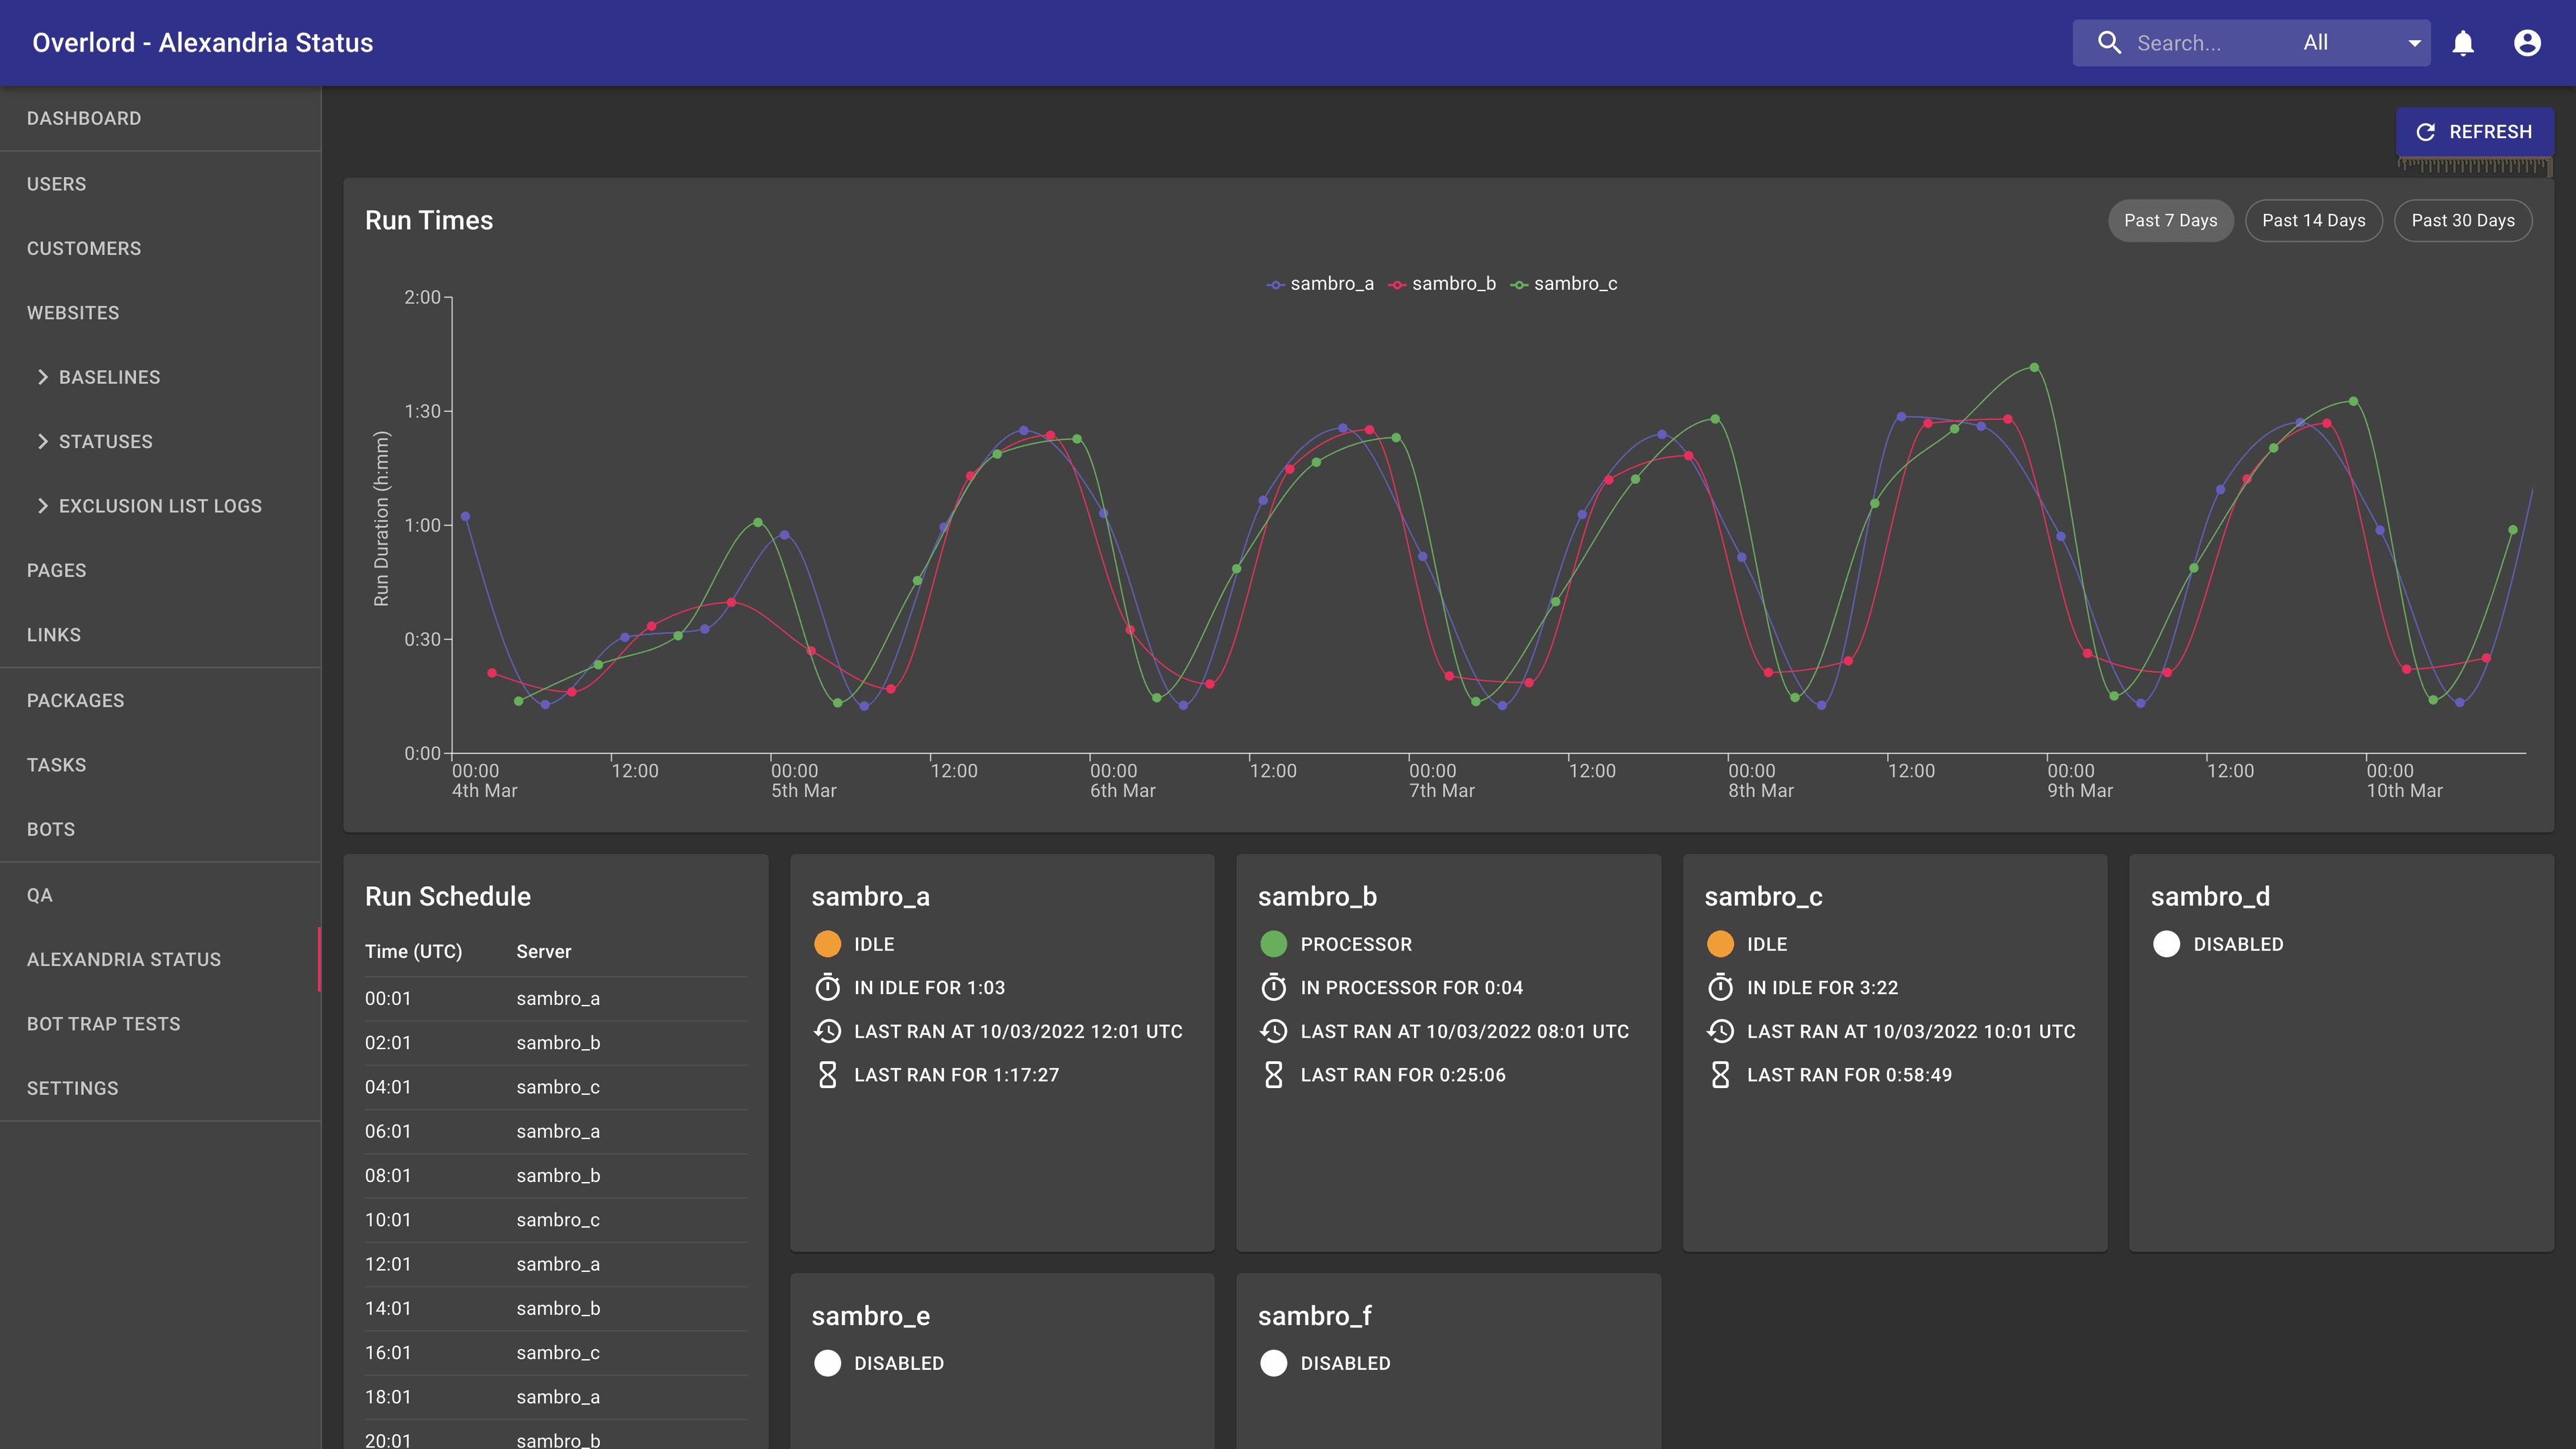Click the Server column header

544,952
